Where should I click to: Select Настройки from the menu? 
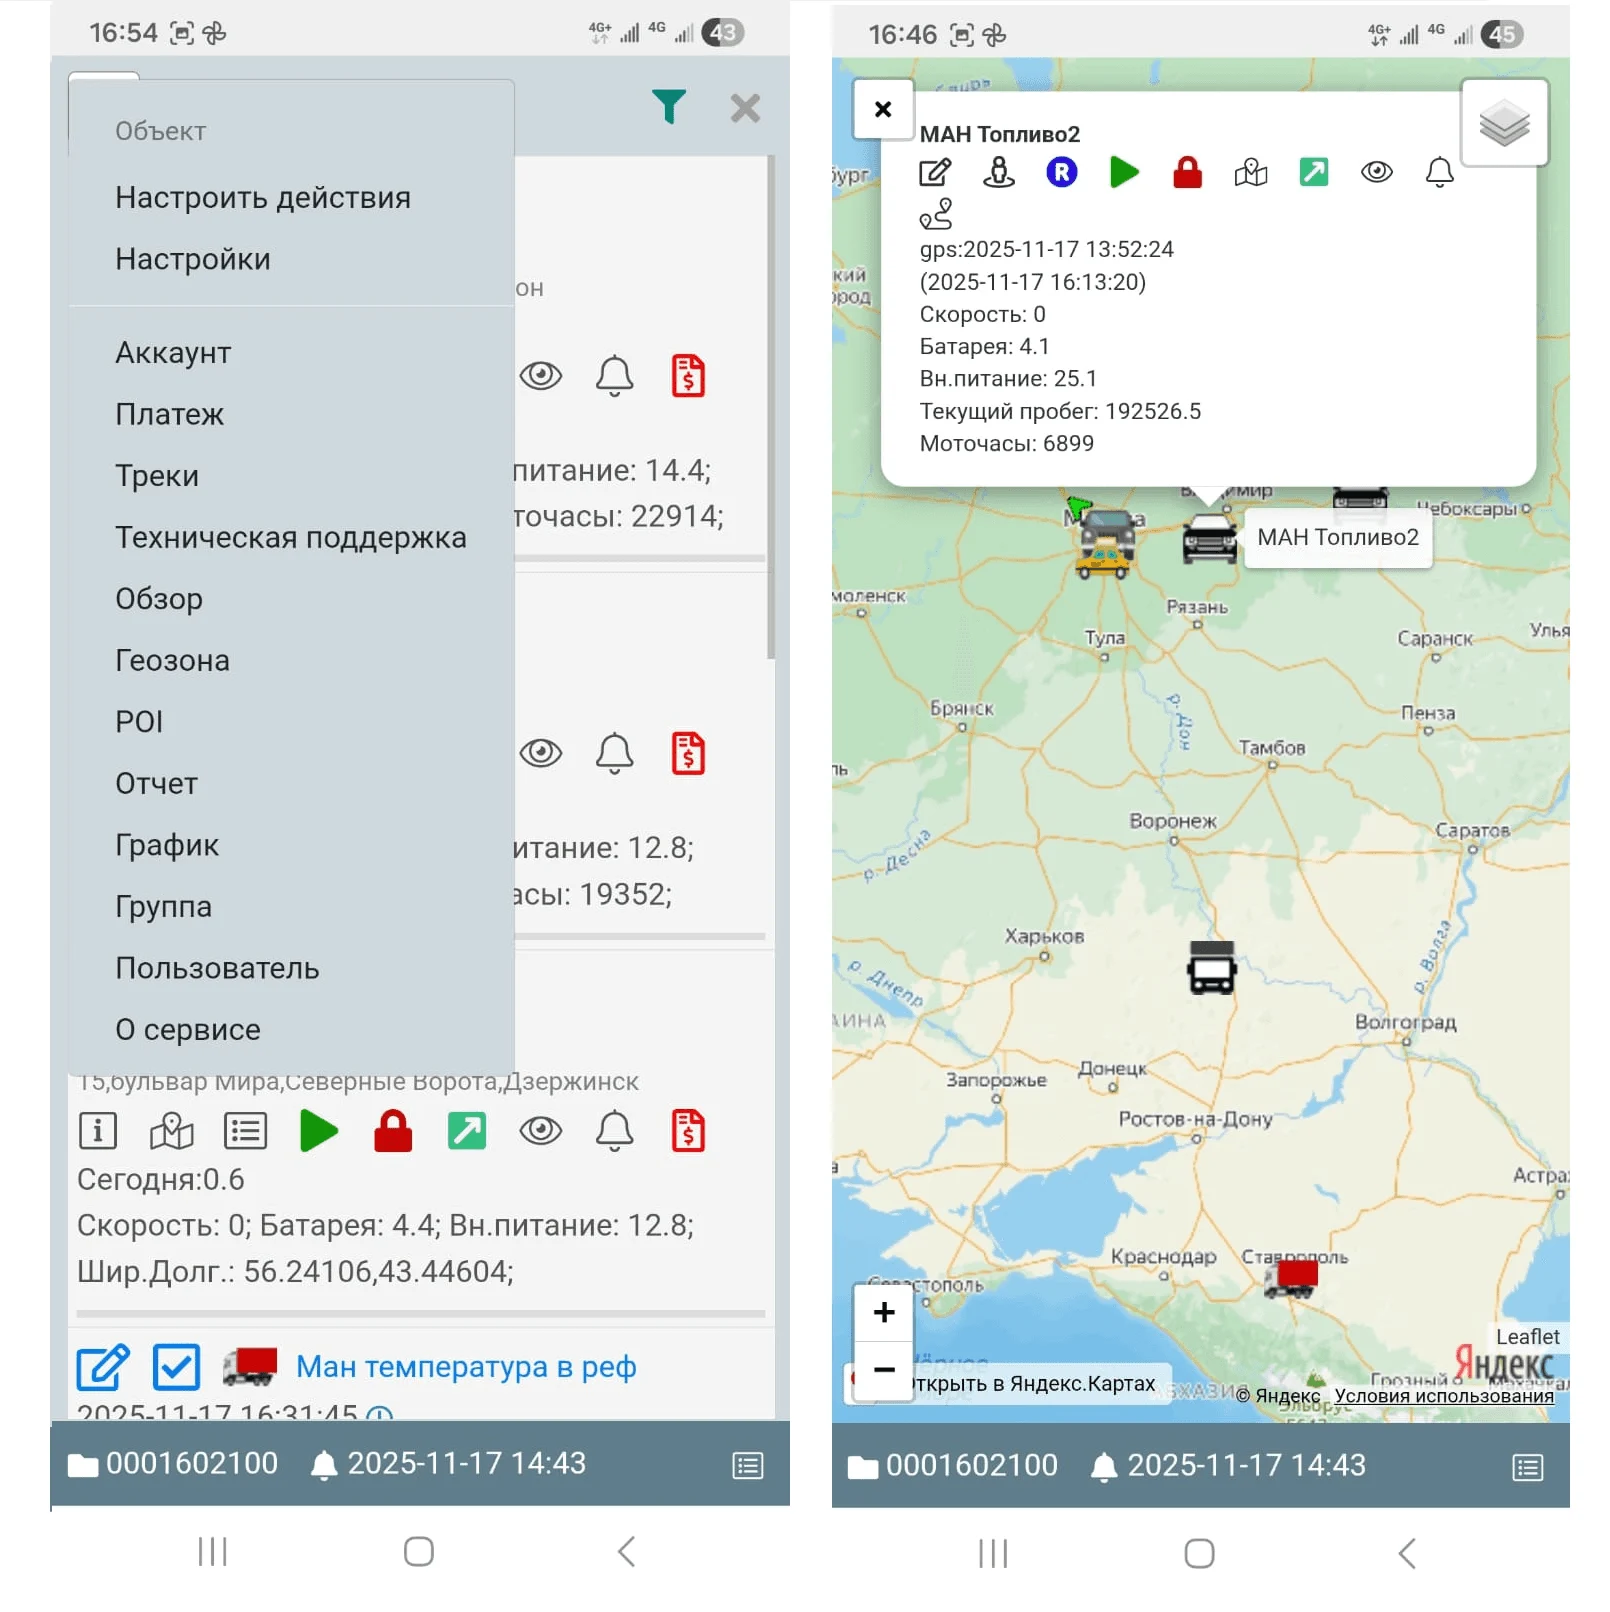pos(193,260)
